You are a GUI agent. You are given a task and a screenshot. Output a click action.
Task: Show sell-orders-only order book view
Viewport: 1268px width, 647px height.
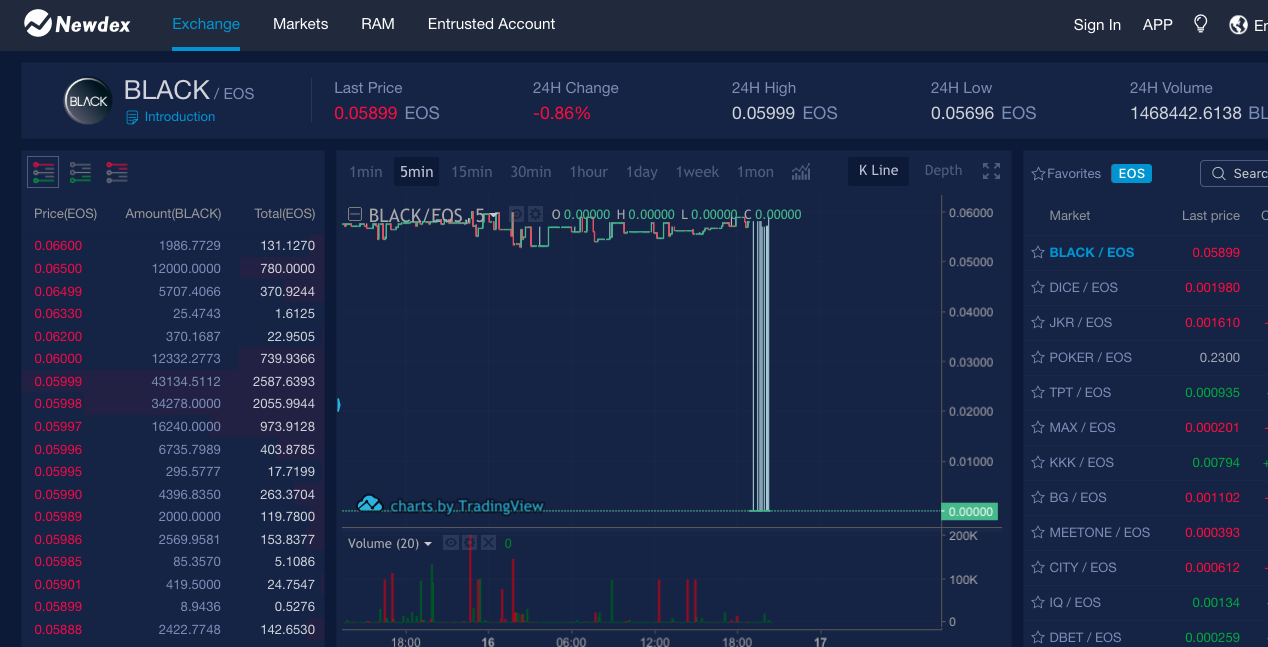tap(117, 172)
